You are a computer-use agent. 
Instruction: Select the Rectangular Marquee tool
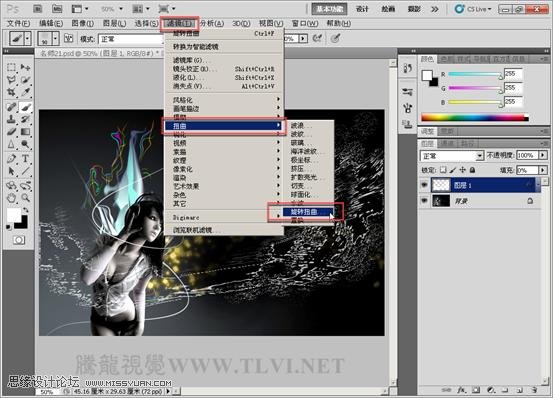pos(11,67)
